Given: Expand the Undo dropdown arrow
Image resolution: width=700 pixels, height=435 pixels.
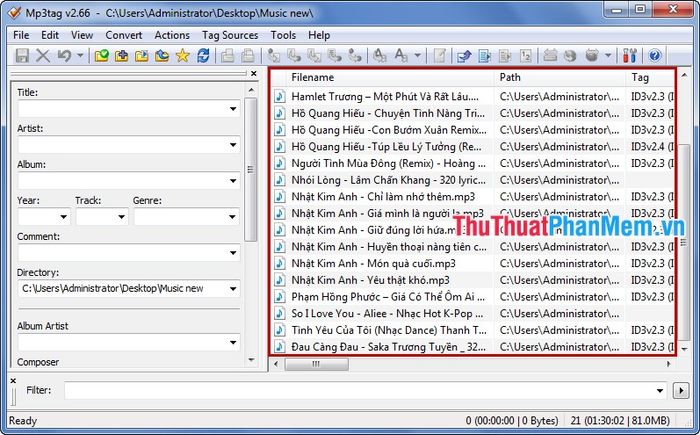Looking at the screenshot, I should point(80,56).
